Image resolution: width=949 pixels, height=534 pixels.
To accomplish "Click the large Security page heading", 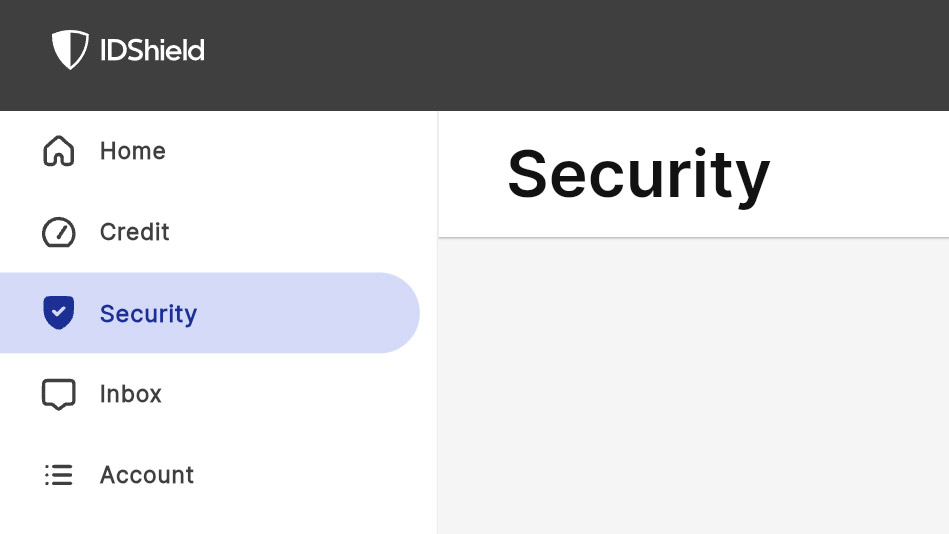I will click(x=638, y=175).
